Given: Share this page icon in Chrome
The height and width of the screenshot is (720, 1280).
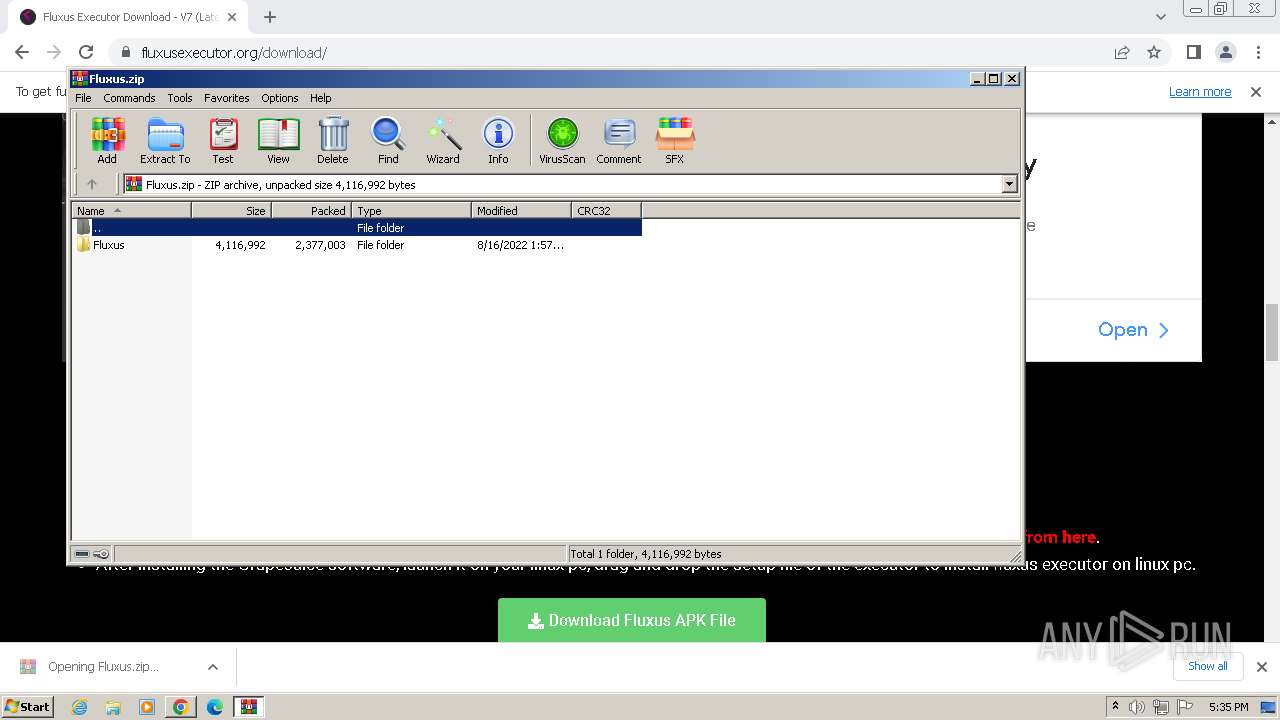Looking at the screenshot, I should 1122,52.
